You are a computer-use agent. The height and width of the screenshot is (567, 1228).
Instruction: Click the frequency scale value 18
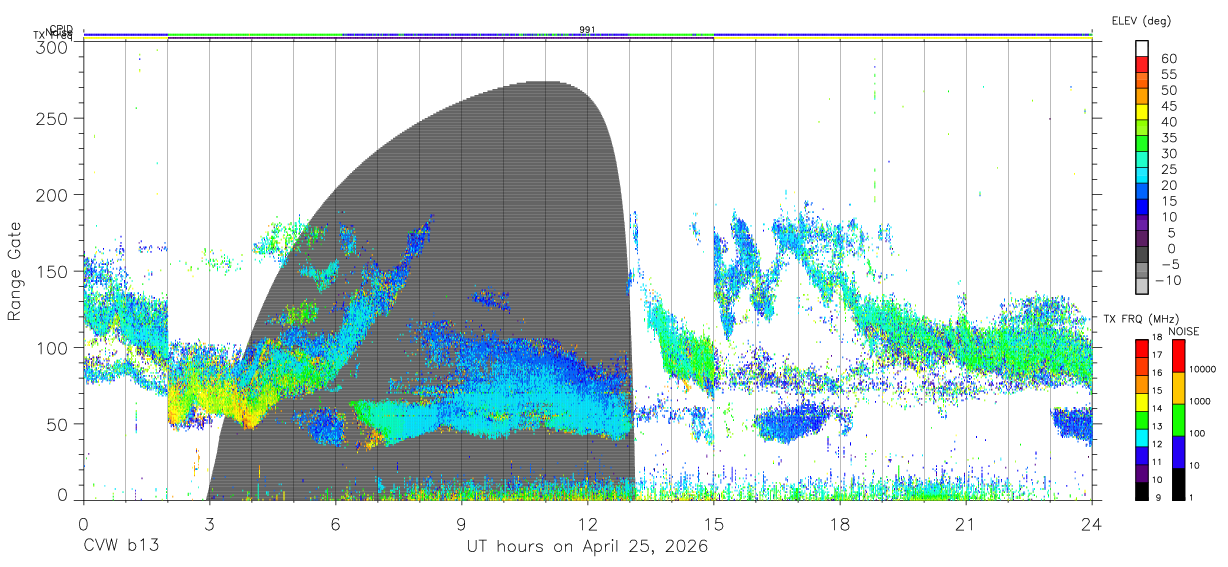coord(1157,338)
